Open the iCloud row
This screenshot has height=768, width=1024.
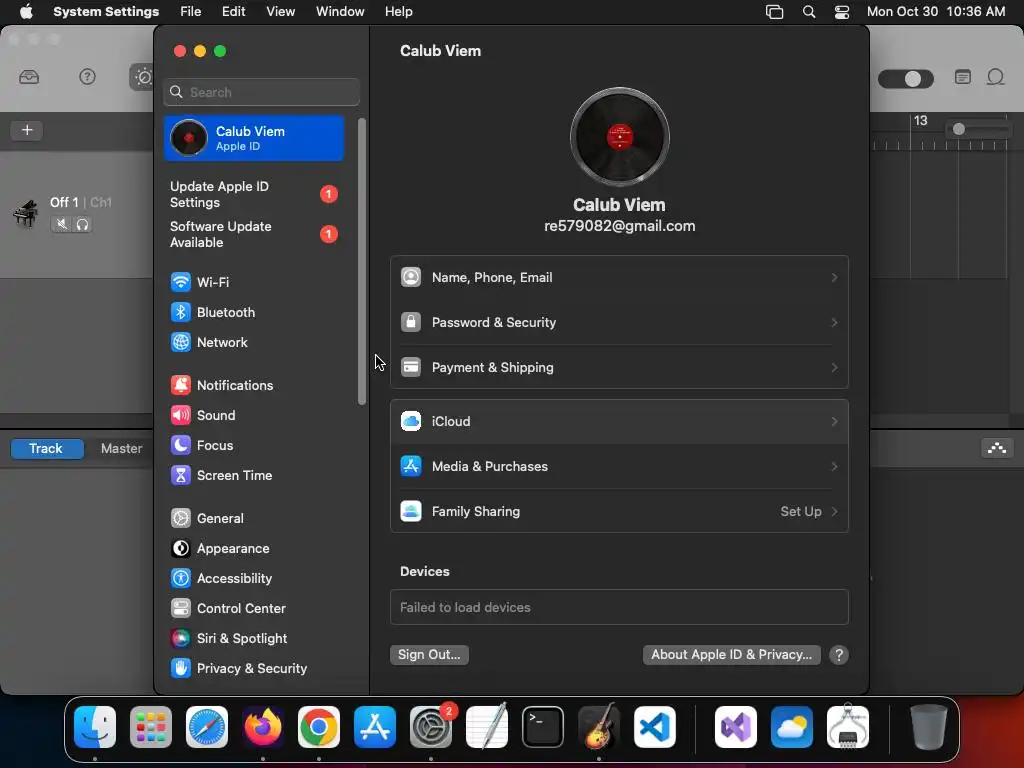point(619,422)
